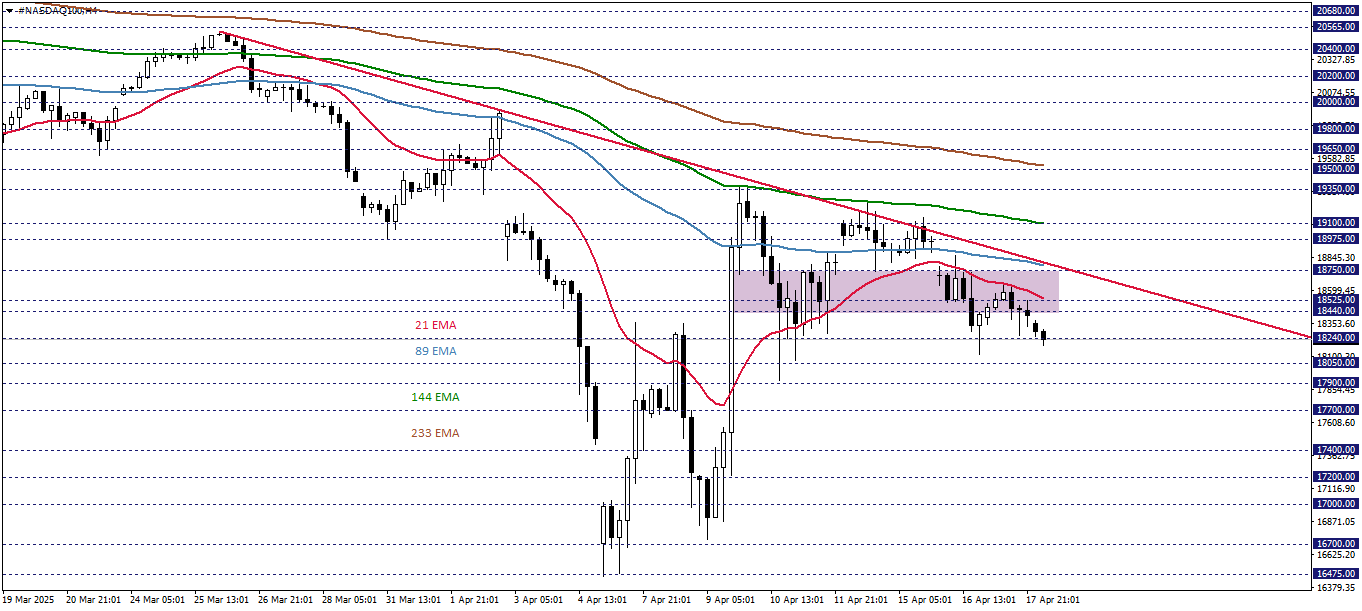Click the 3 Apr 05:01 date label
Viewport: 1362px width, 611px height.
click(x=539, y=600)
